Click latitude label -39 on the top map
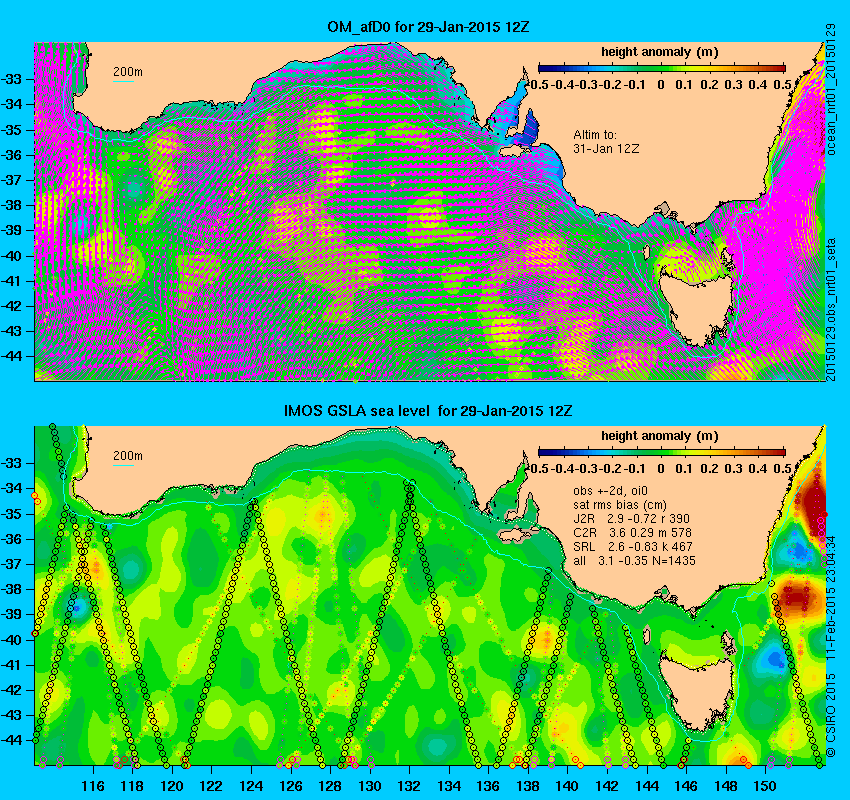 coord(10,230)
